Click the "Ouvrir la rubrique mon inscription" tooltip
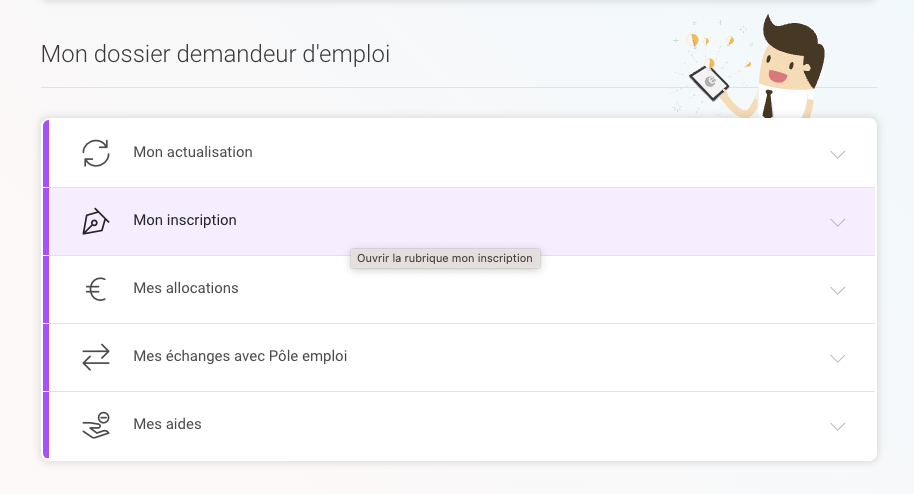 pos(445,258)
